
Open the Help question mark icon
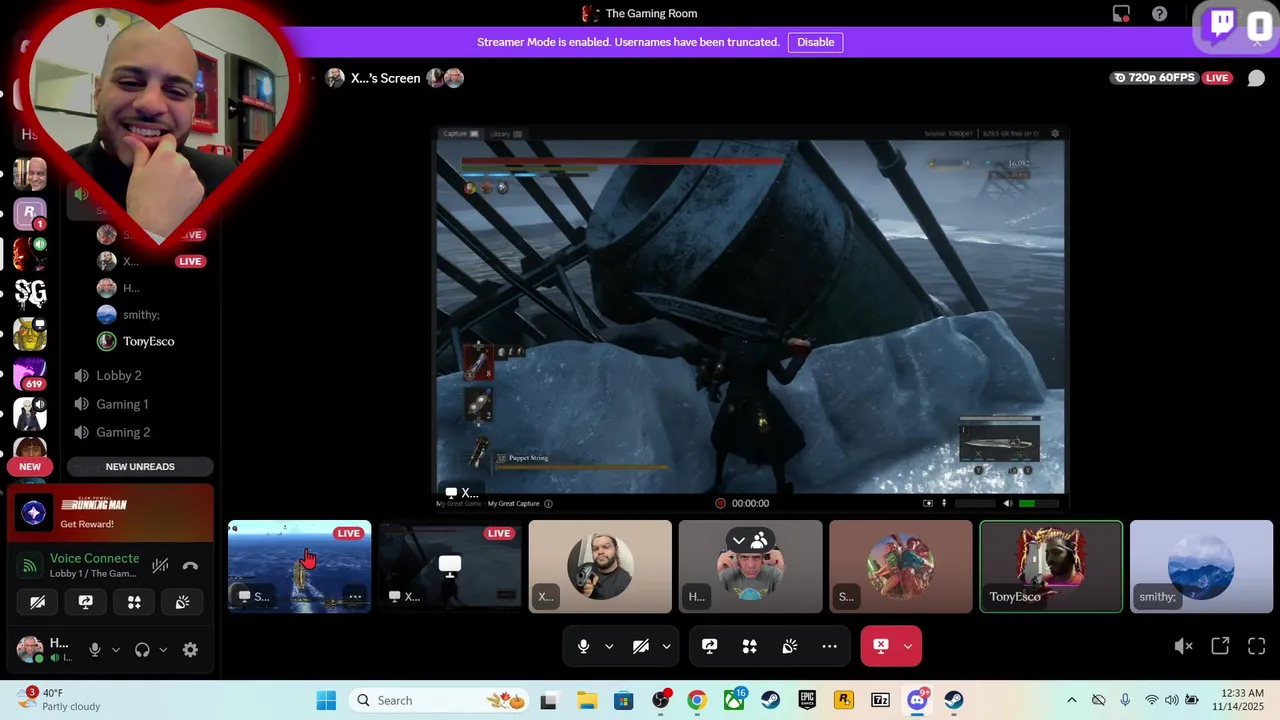1159,14
